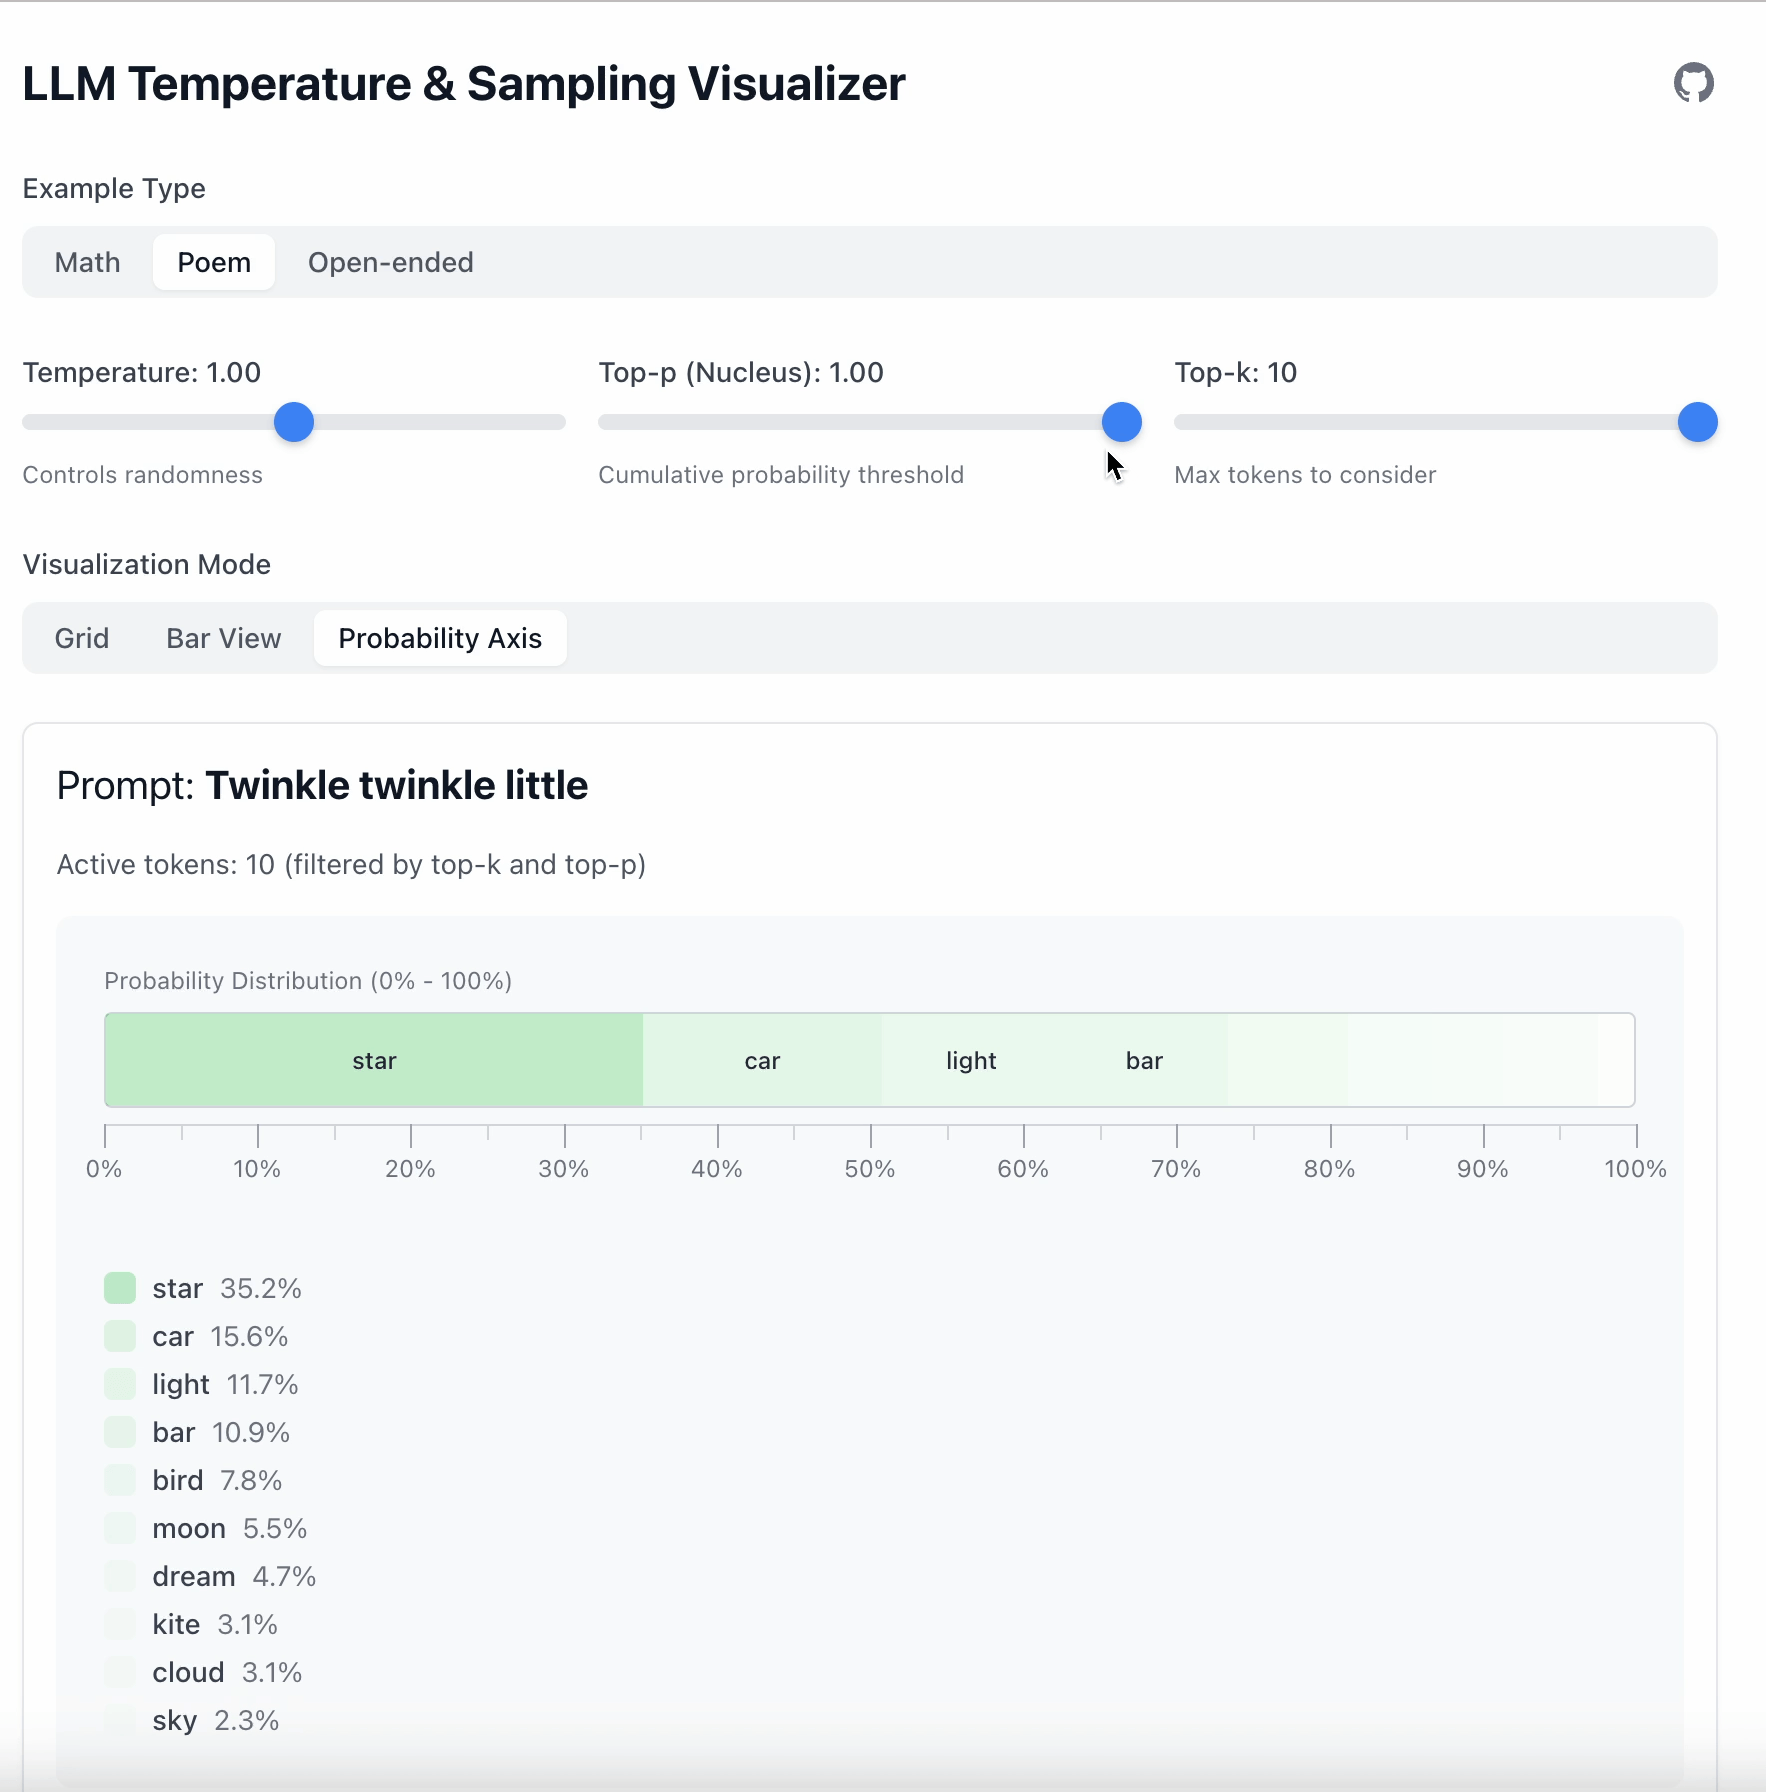Click the Top-p Nucleus slider handle
Image resolution: width=1766 pixels, height=1792 pixels.
click(x=1121, y=422)
